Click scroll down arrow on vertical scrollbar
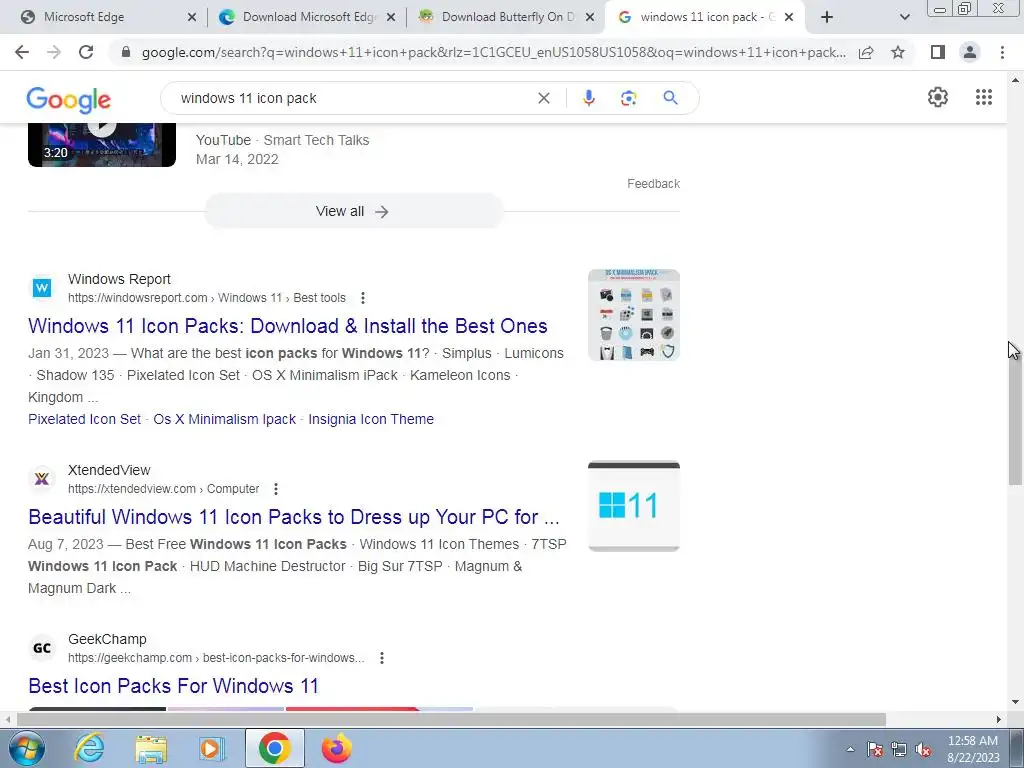1024x768 pixels. (x=1015, y=703)
